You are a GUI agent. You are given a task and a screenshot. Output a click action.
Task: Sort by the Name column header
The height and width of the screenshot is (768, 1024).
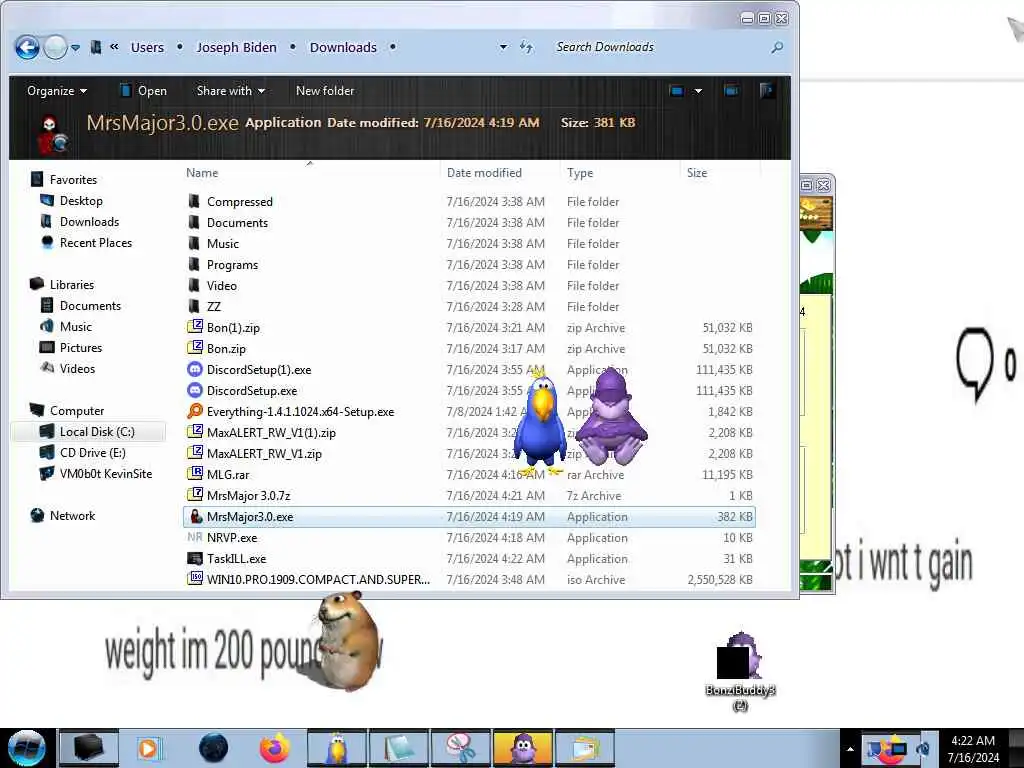point(202,173)
